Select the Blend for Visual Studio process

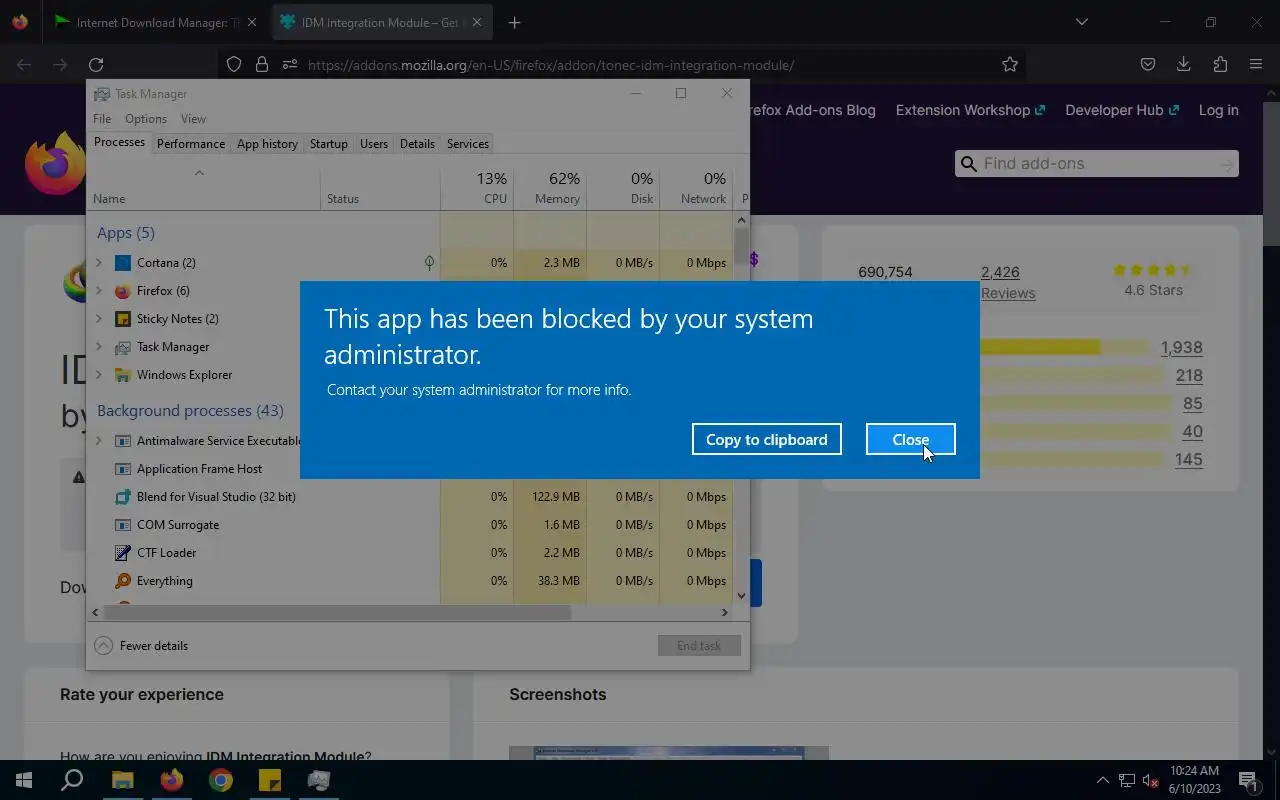coord(216,497)
